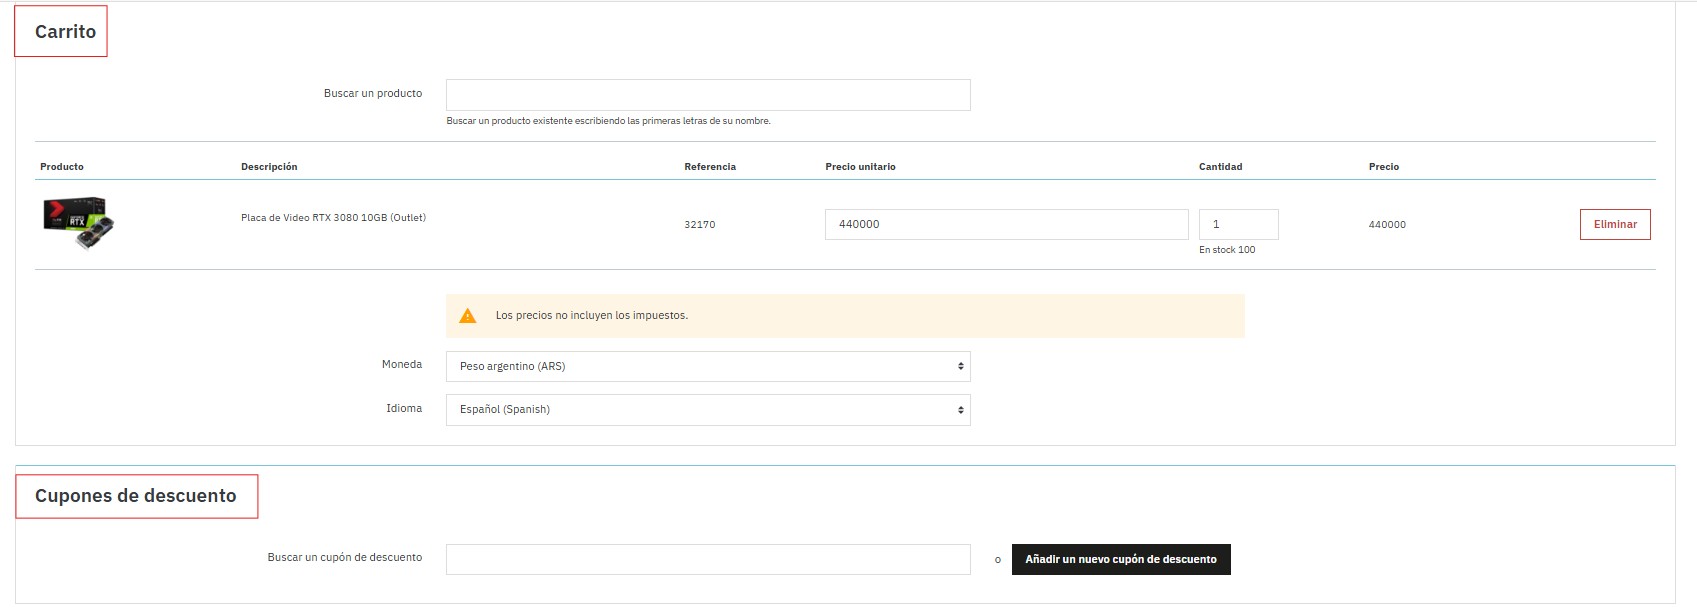
Task: Open the Moneda currency dropdown
Action: [x=707, y=366]
